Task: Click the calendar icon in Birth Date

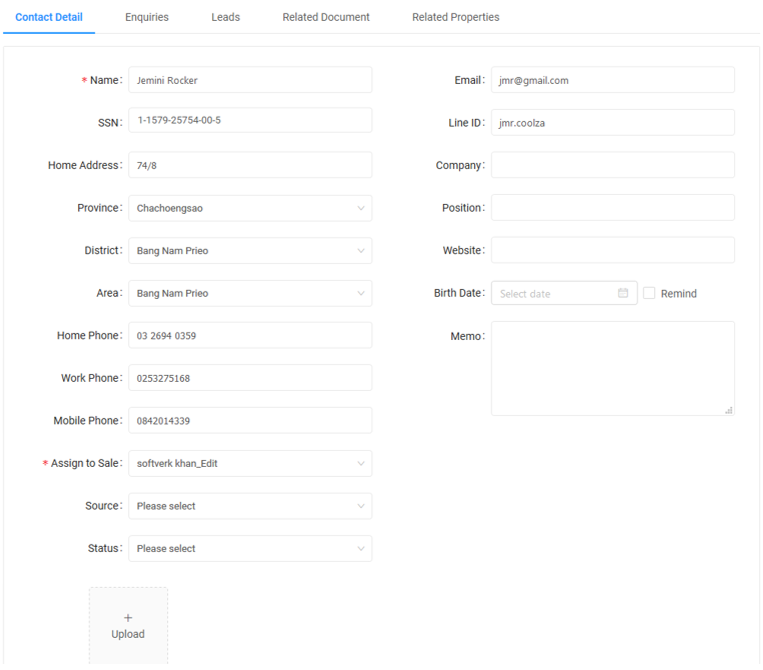Action: click(x=623, y=293)
